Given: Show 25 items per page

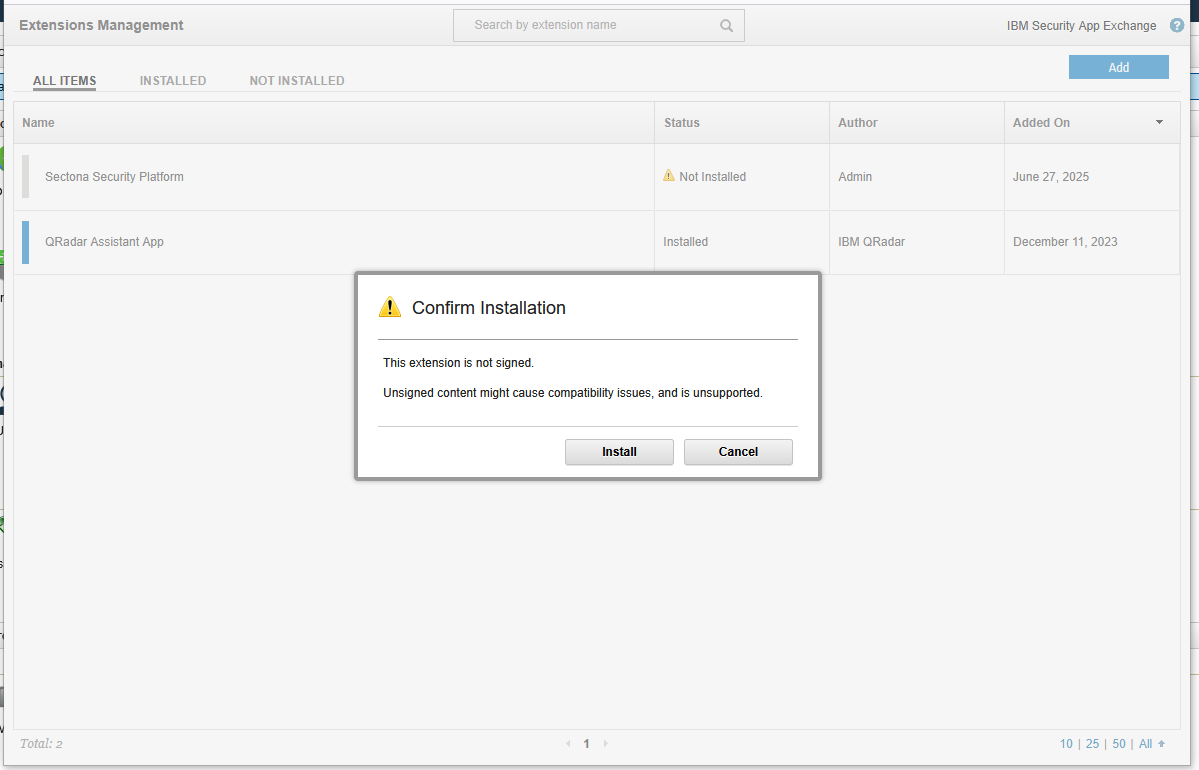Looking at the screenshot, I should (1092, 744).
